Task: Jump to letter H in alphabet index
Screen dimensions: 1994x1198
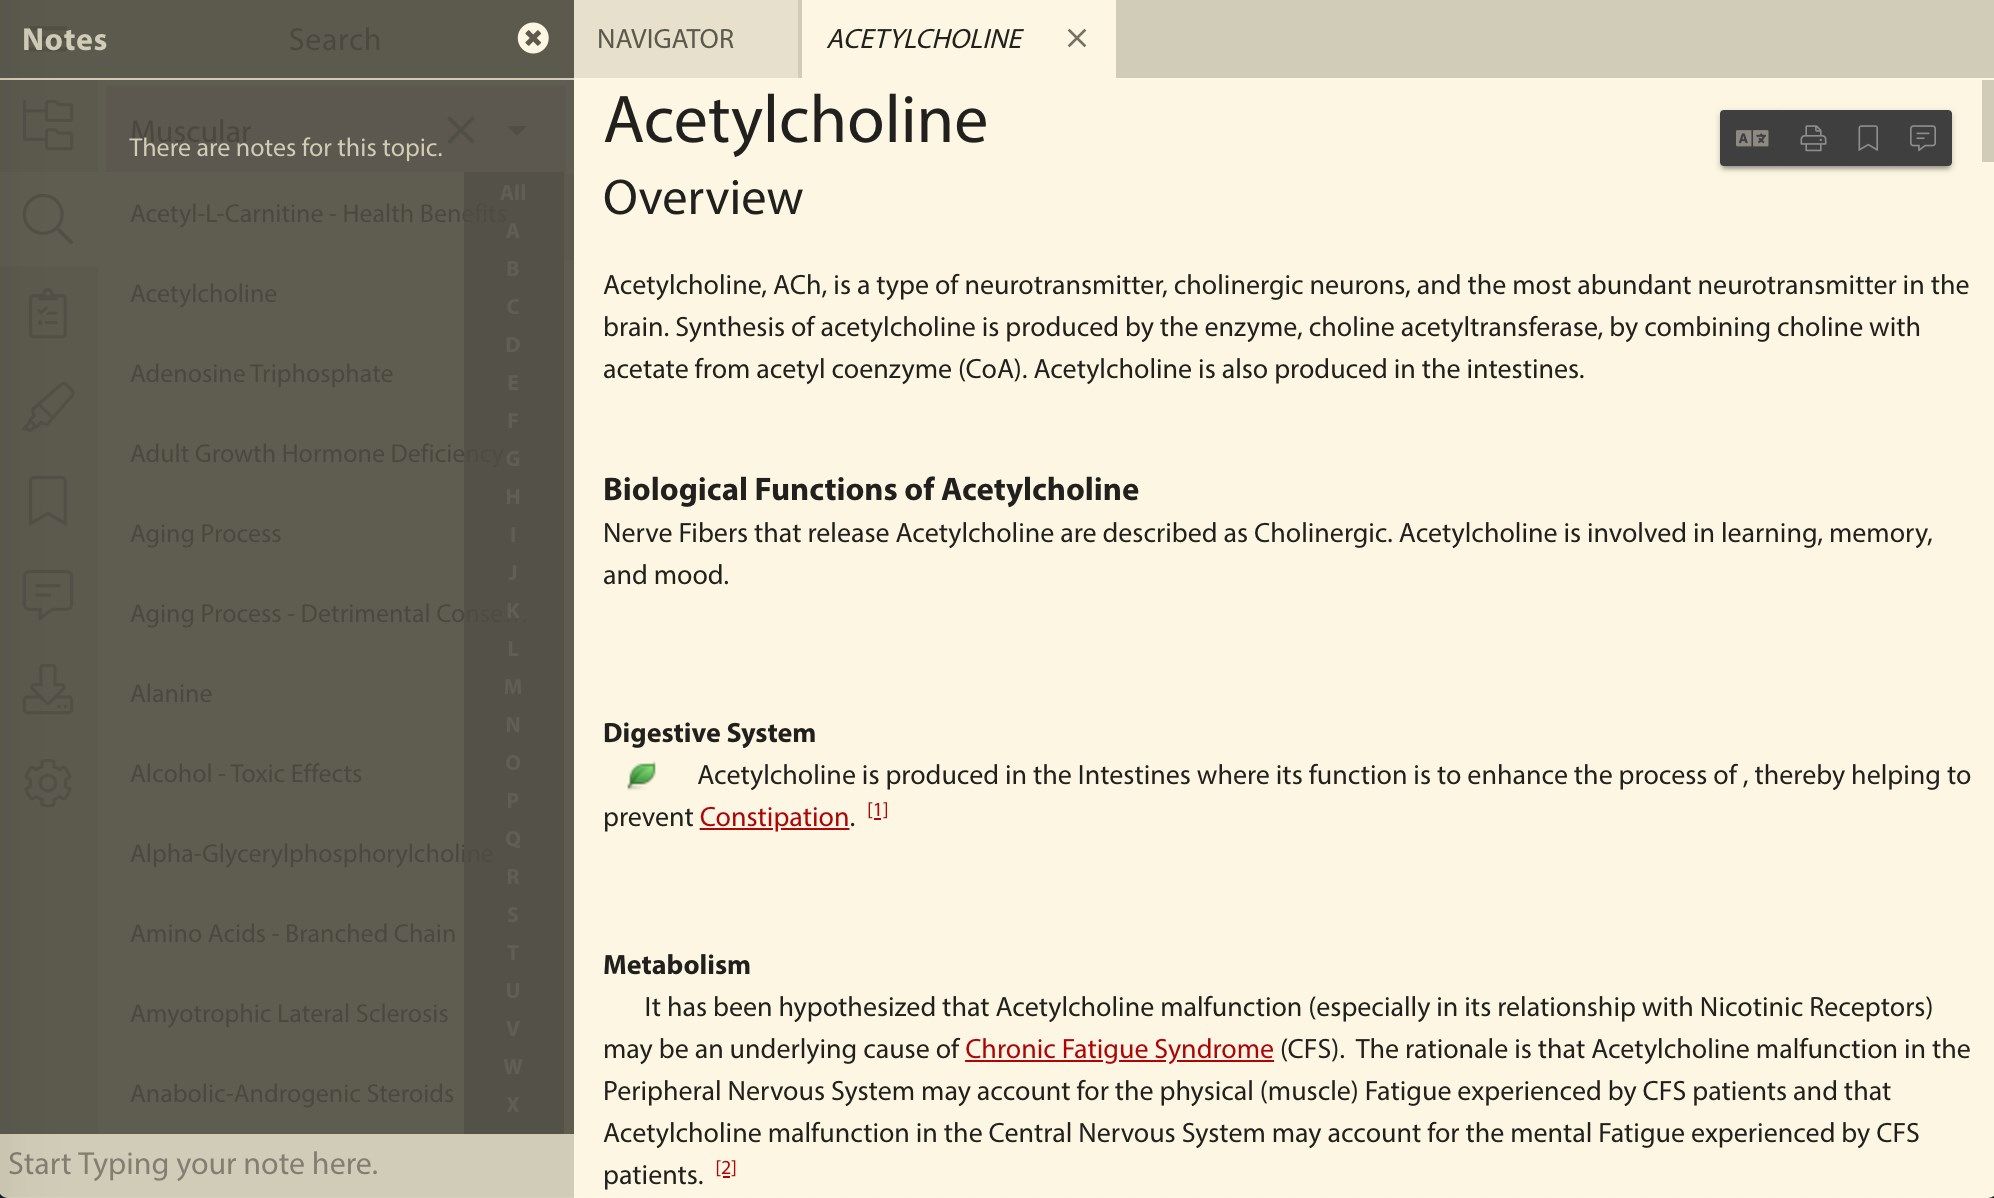Action: click(x=513, y=497)
